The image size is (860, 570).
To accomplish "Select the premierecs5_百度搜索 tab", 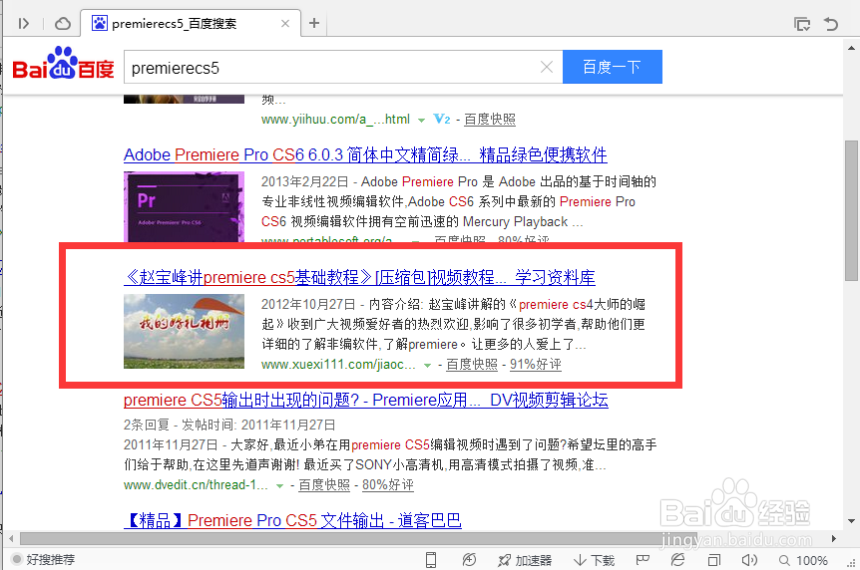I will 190,23.
